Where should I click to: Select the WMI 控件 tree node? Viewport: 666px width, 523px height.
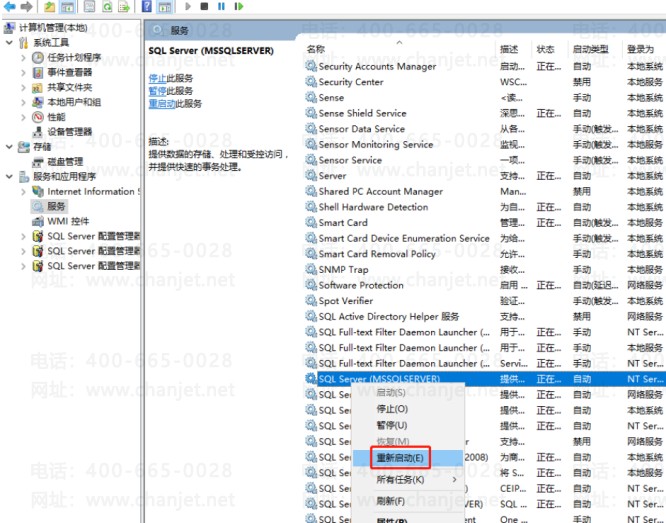[x=68, y=221]
